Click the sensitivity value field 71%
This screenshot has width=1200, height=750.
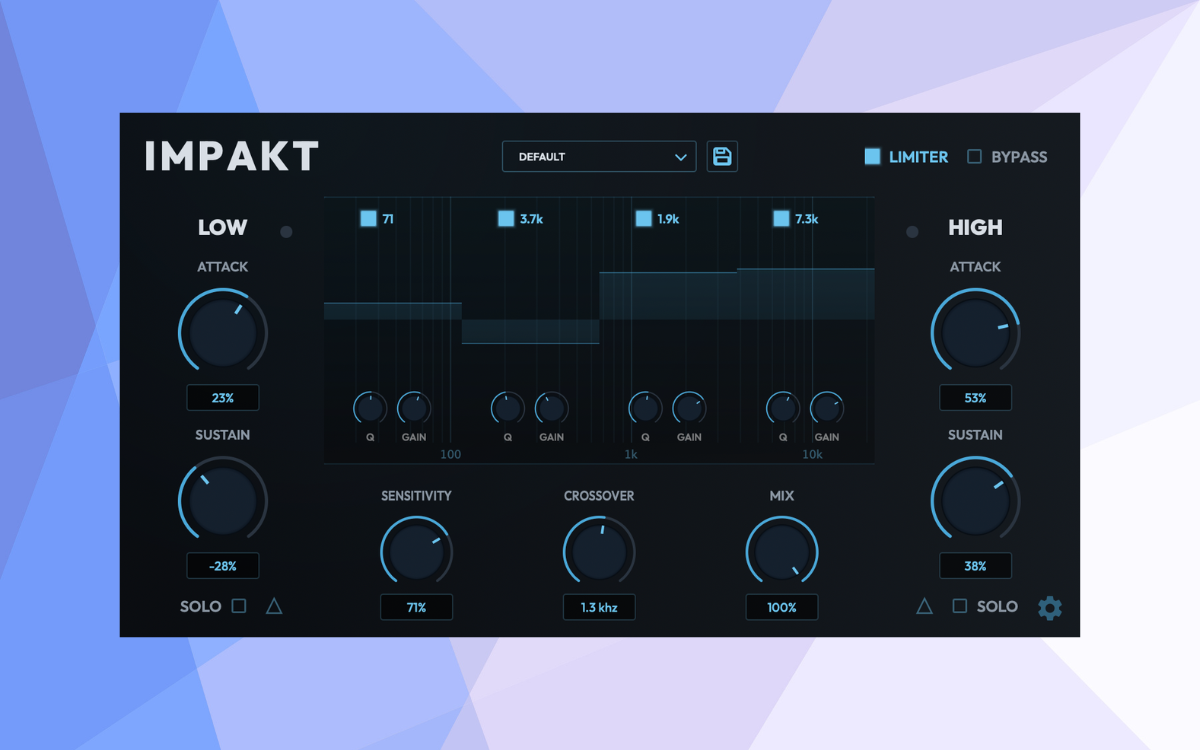point(416,607)
